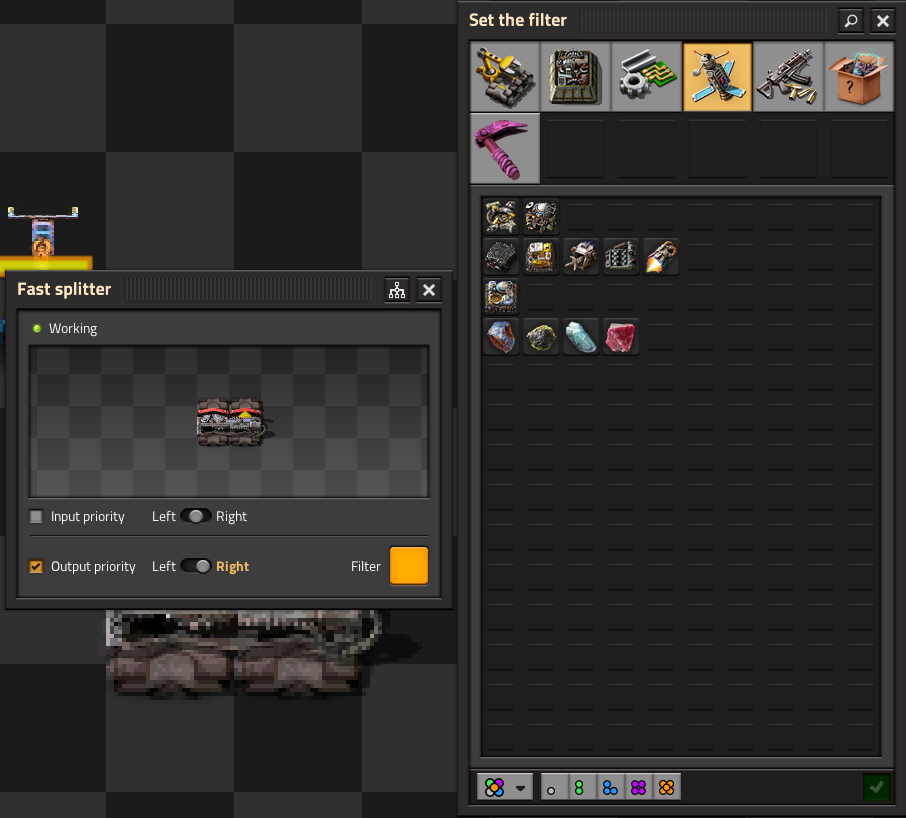Image resolution: width=906 pixels, height=818 pixels.
Task: Pick the asteroid collector item
Action: (x=581, y=256)
